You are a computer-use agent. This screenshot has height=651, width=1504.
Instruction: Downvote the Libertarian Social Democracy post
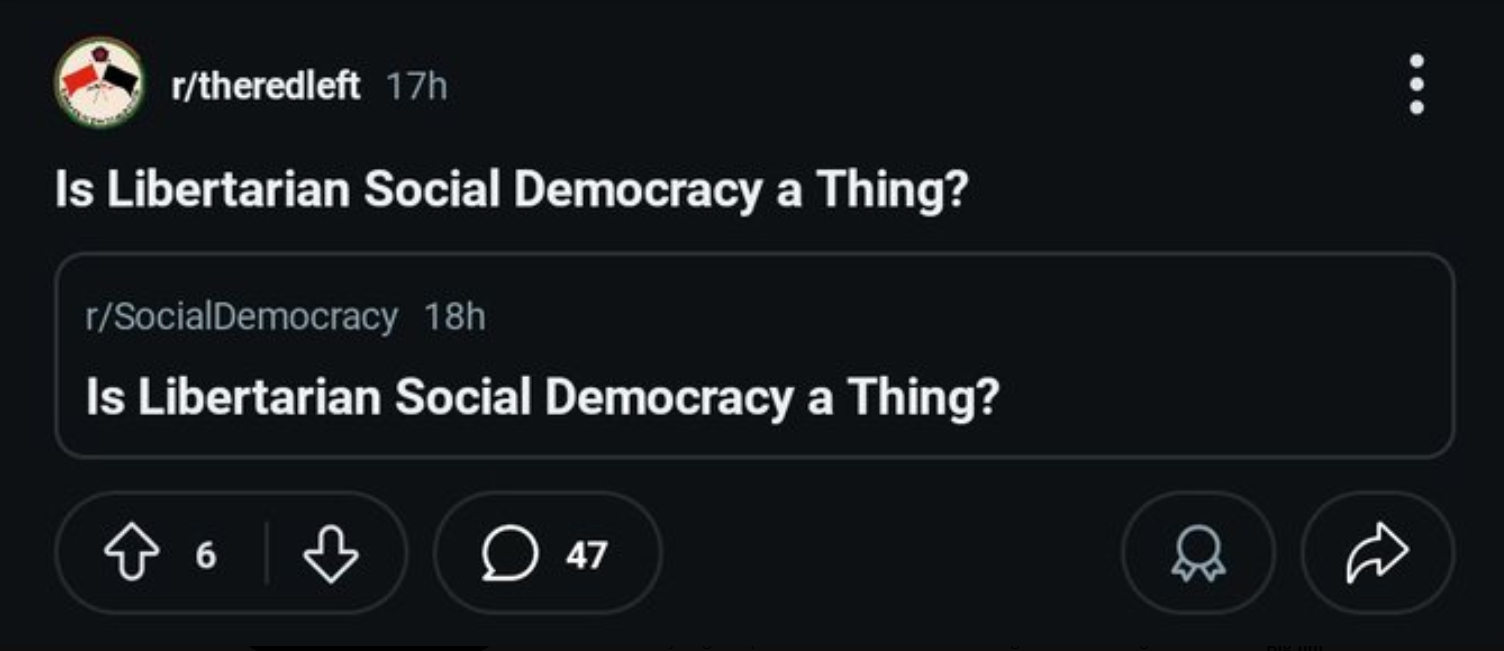331,553
